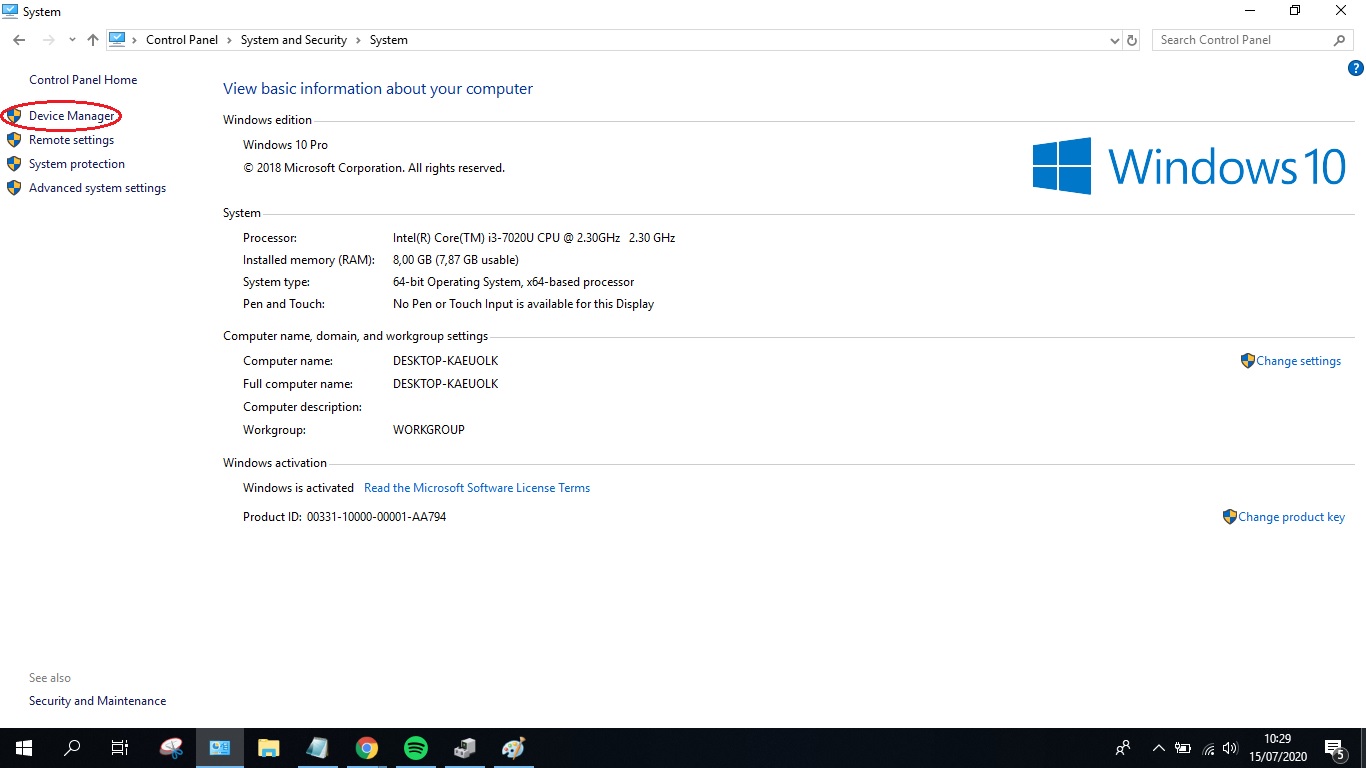Click the WORKGROUP value

coord(429,430)
